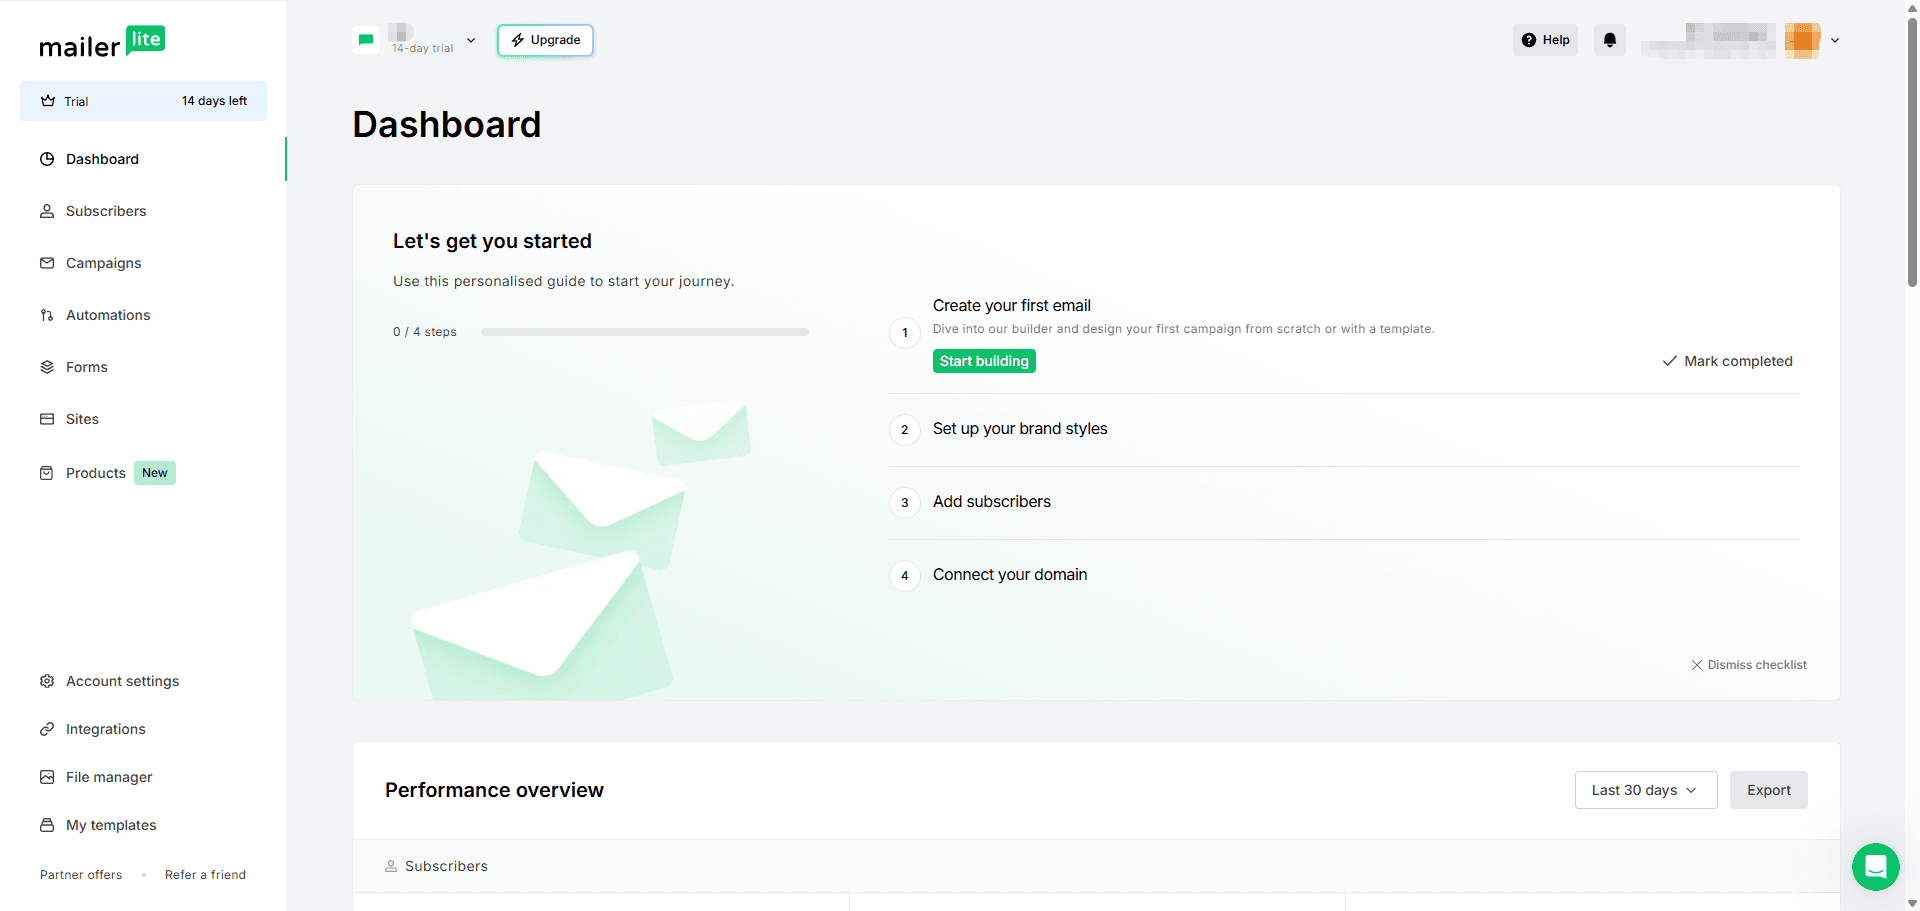Click the scrollbar down arrow
The height and width of the screenshot is (911, 1920).
click(x=1912, y=903)
